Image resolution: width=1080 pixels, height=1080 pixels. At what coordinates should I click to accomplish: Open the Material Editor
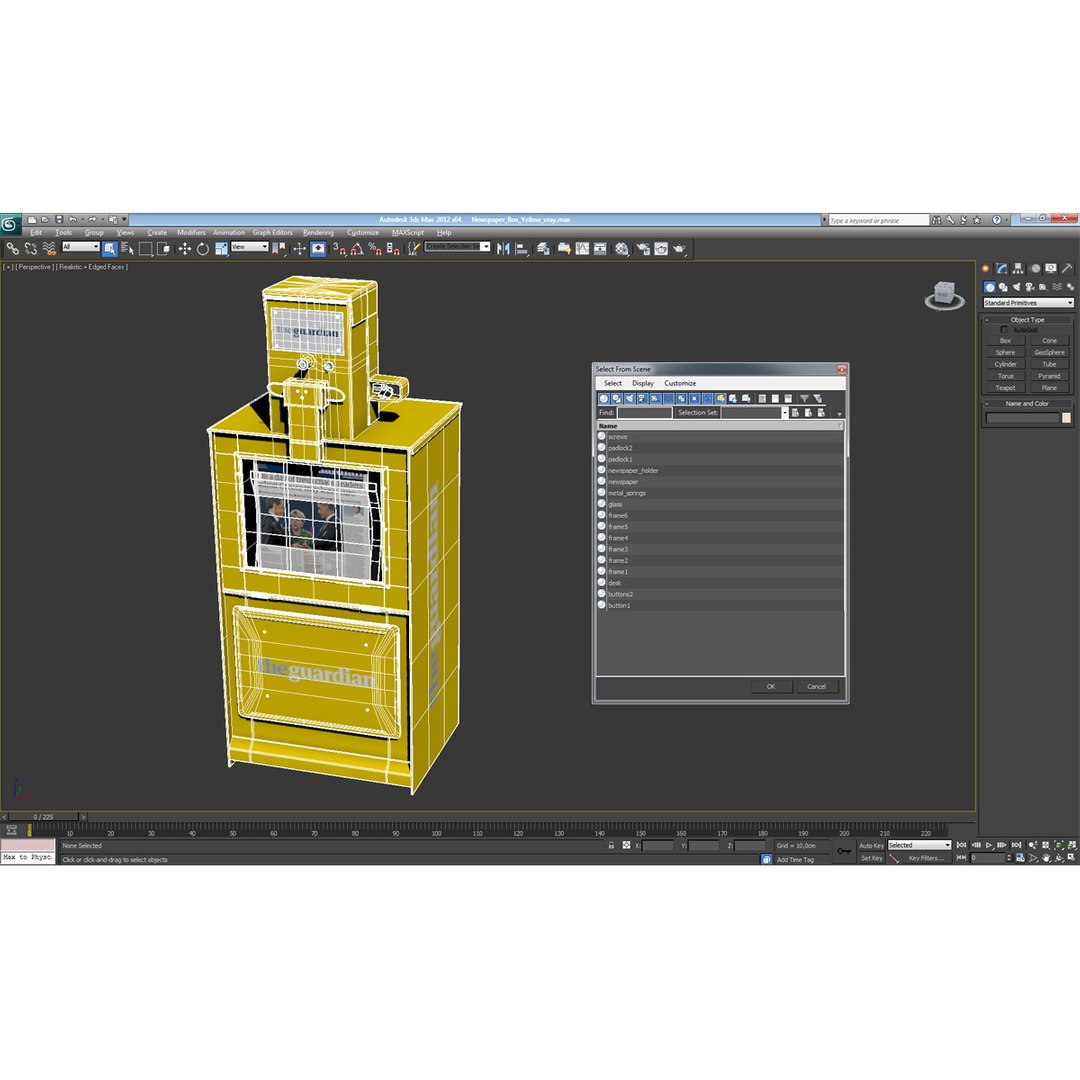[x=622, y=249]
